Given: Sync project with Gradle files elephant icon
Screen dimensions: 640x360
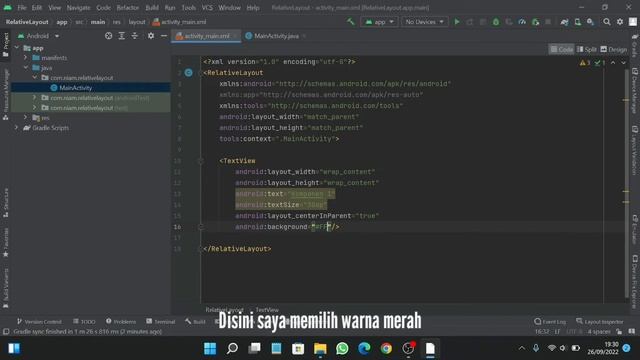Looking at the screenshot, I should coord(564,22).
